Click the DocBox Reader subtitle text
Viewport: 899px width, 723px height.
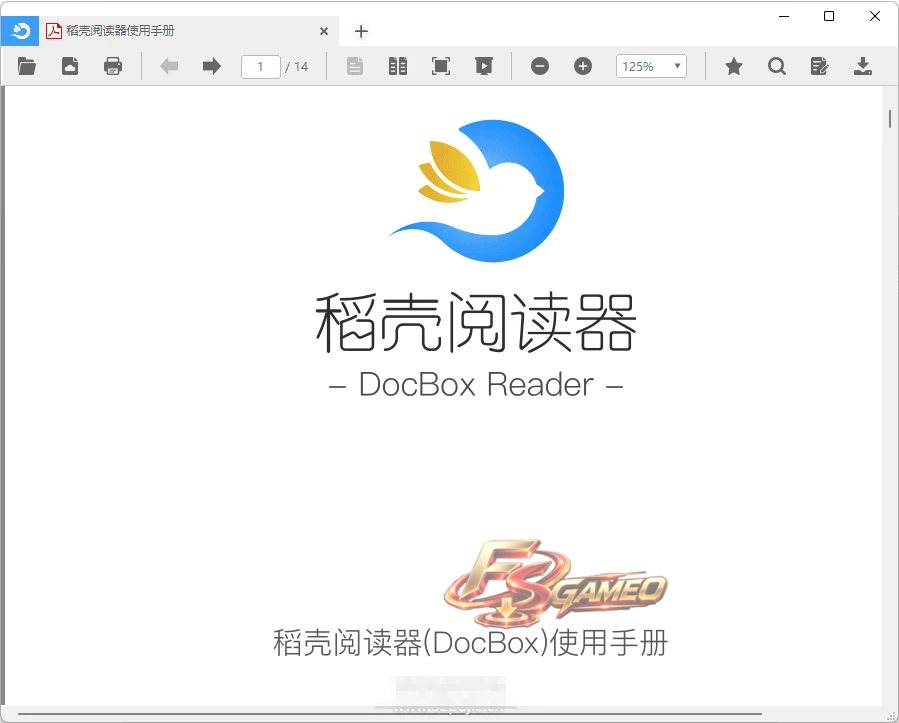(476, 385)
